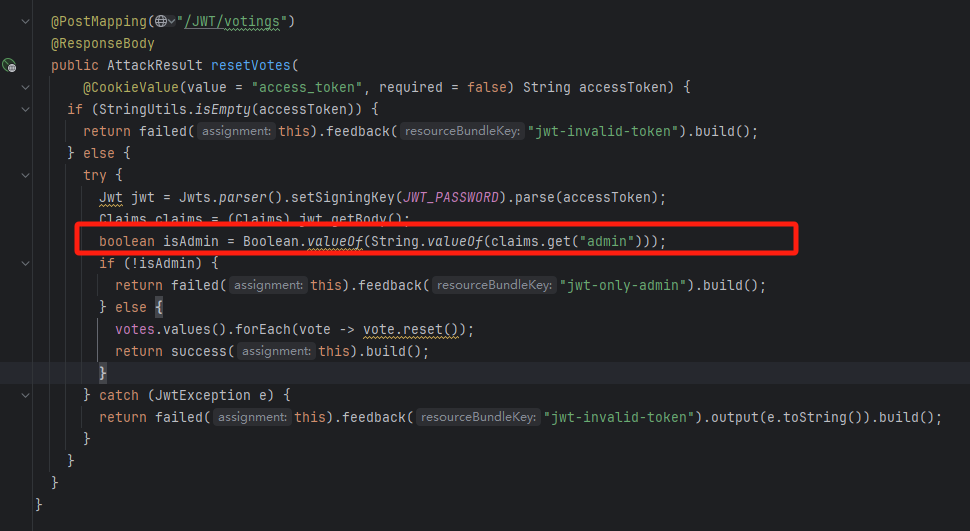This screenshot has width=970, height=531.
Task: Click parse(accessToken) method call
Action: pos(586,197)
